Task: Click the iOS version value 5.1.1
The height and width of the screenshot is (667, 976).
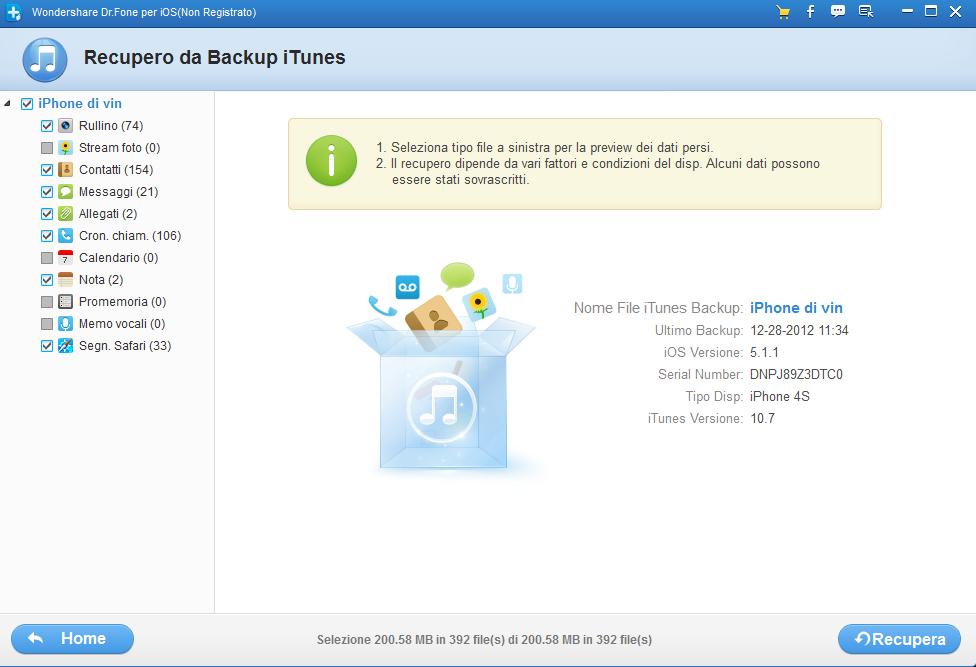Action: coord(764,352)
